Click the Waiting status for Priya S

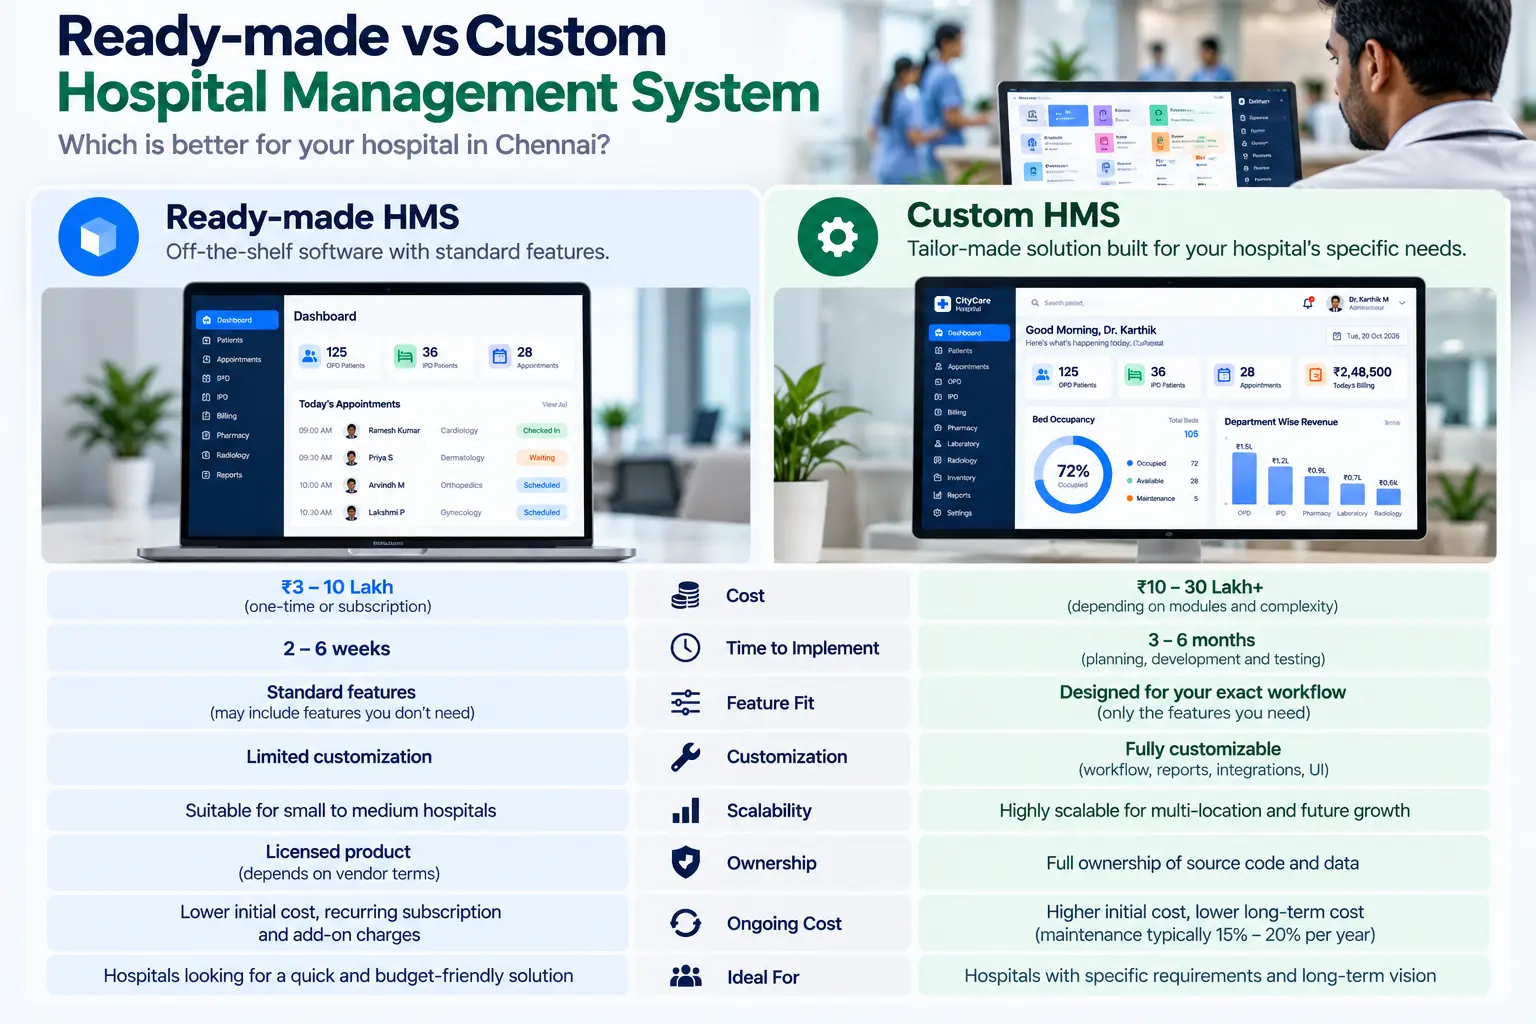click(541, 458)
